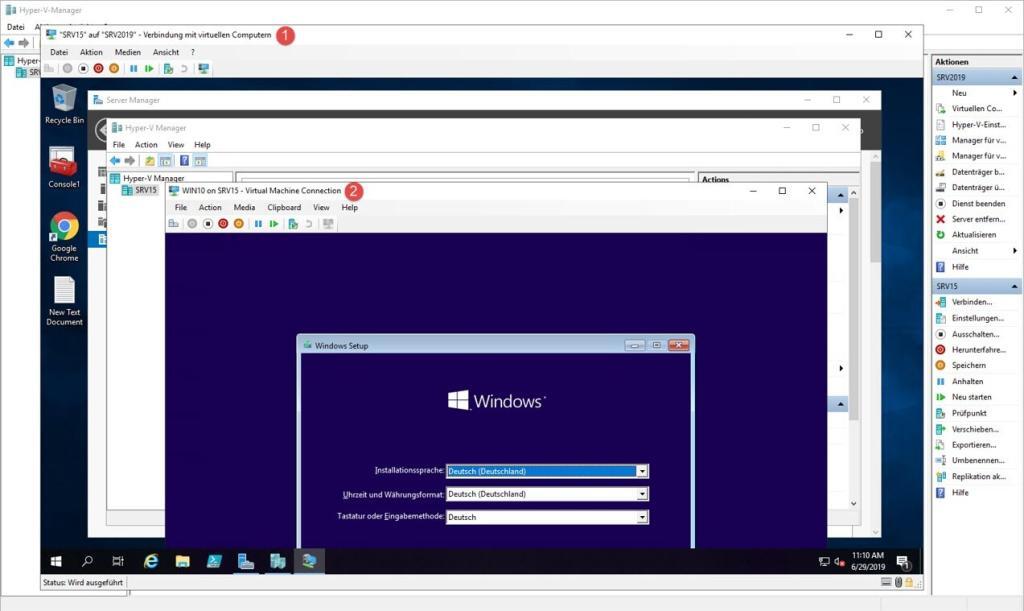This screenshot has width=1024, height=611.
Task: Revert the WIN10 virtual machine
Action: click(x=307, y=223)
